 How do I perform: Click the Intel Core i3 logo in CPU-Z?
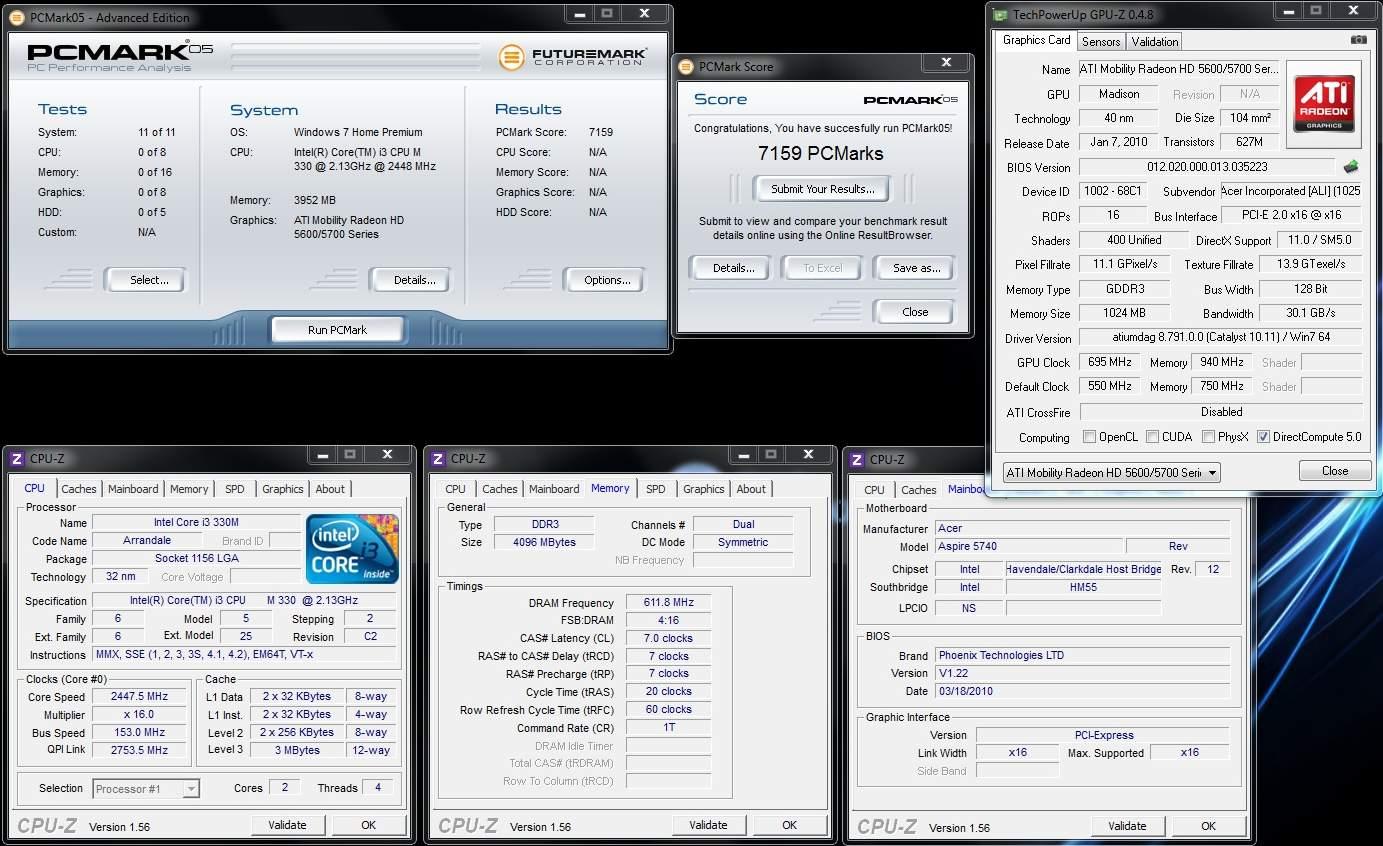(353, 549)
